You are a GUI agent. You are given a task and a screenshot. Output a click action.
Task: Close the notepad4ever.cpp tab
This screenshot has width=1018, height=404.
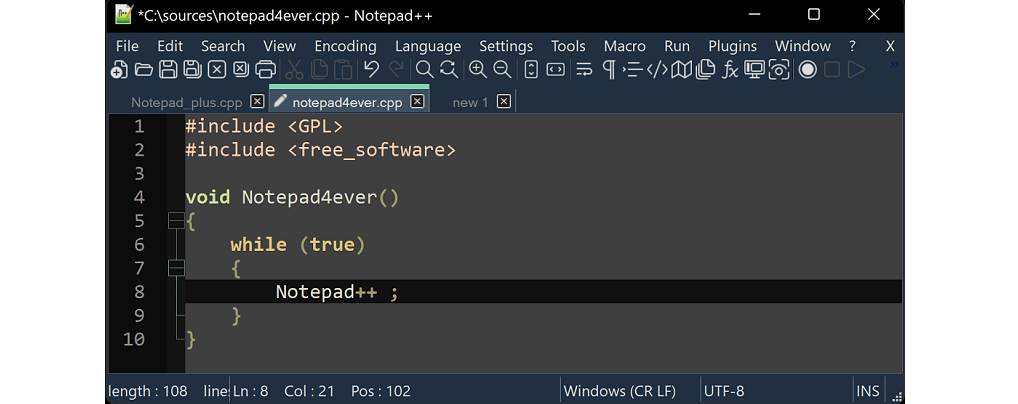click(x=417, y=102)
